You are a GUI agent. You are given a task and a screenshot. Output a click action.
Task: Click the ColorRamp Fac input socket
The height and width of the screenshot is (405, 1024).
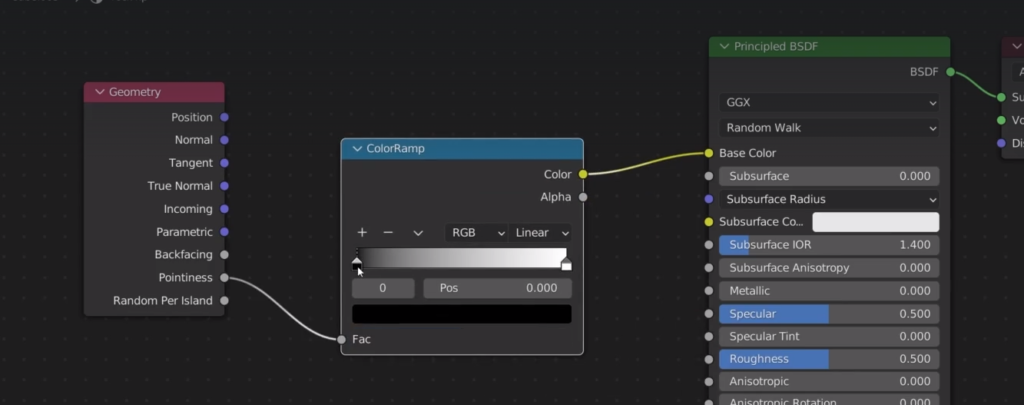342,339
